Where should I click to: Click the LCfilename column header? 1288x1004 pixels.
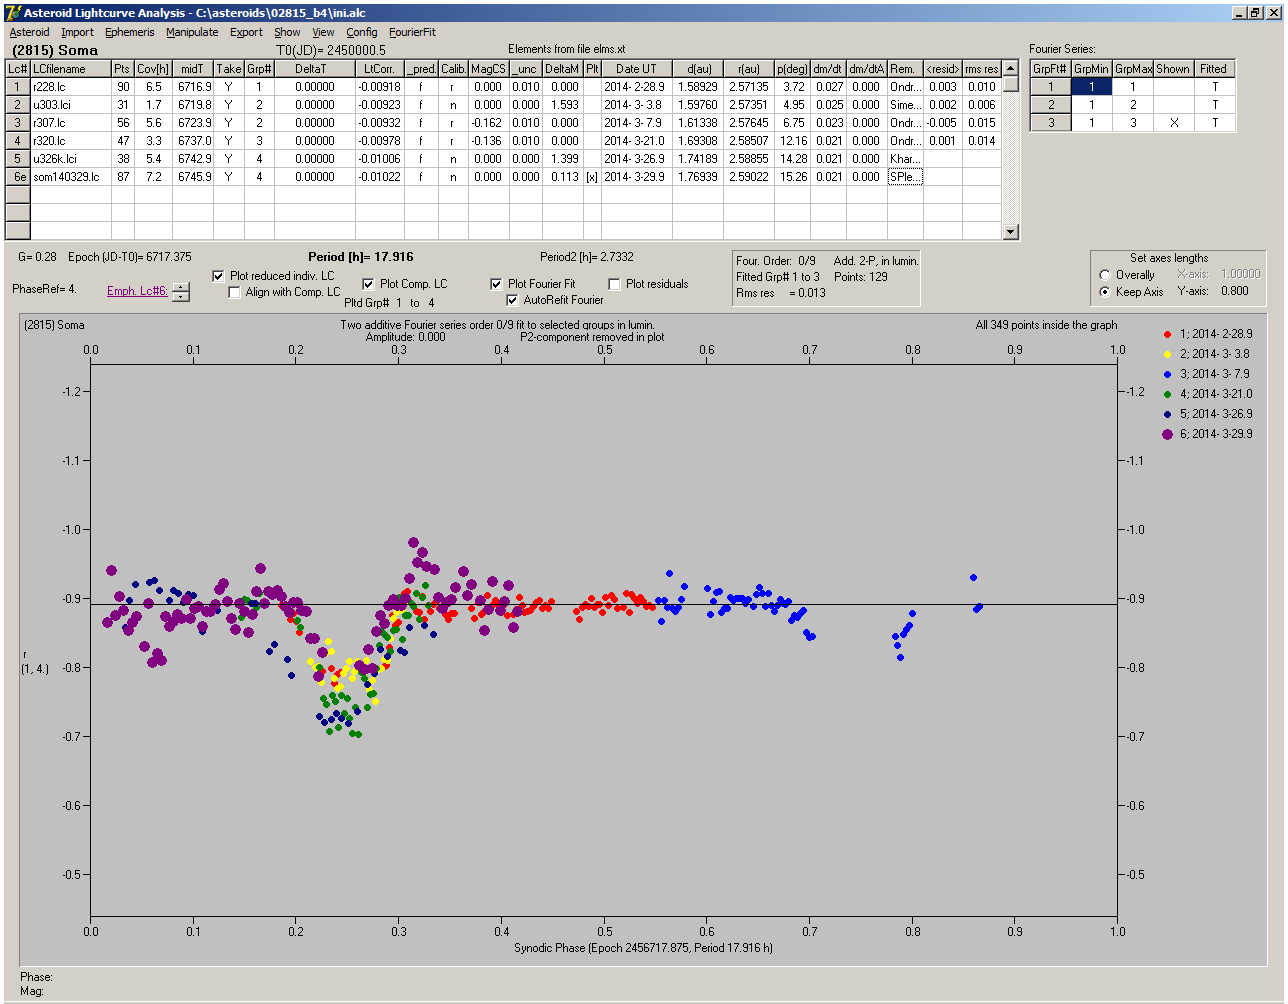click(69, 69)
